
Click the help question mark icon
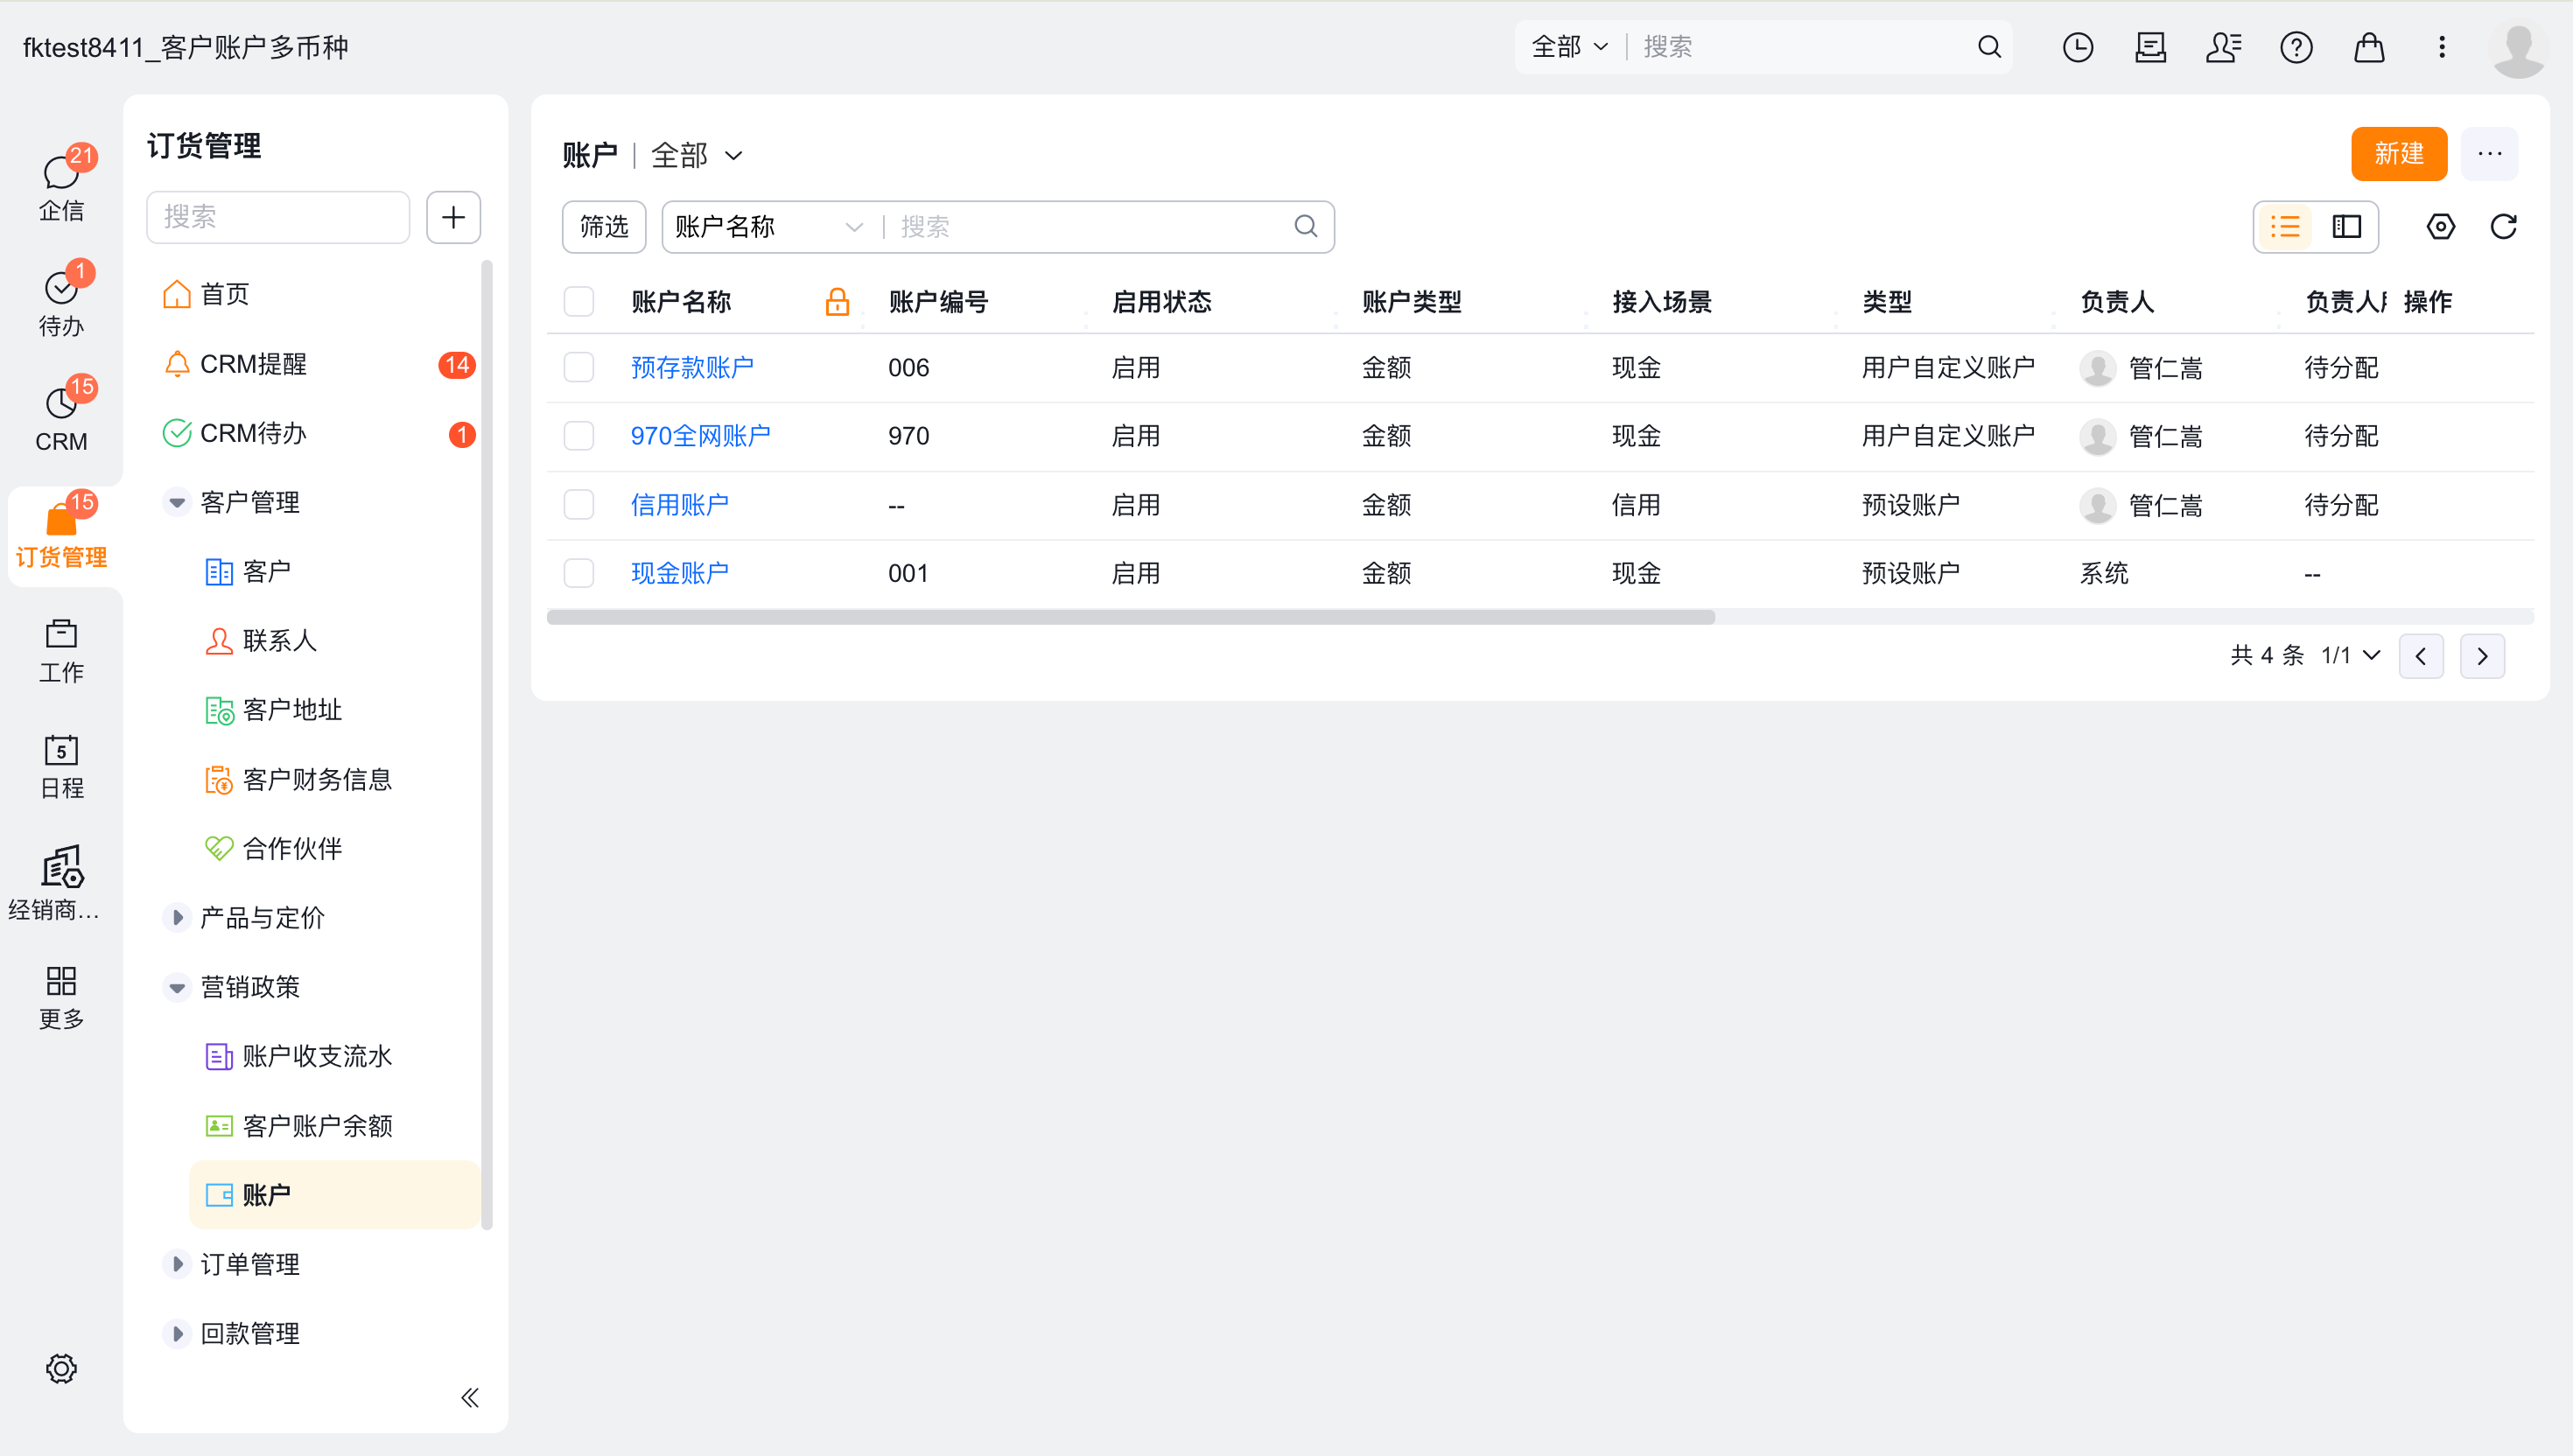2296,47
